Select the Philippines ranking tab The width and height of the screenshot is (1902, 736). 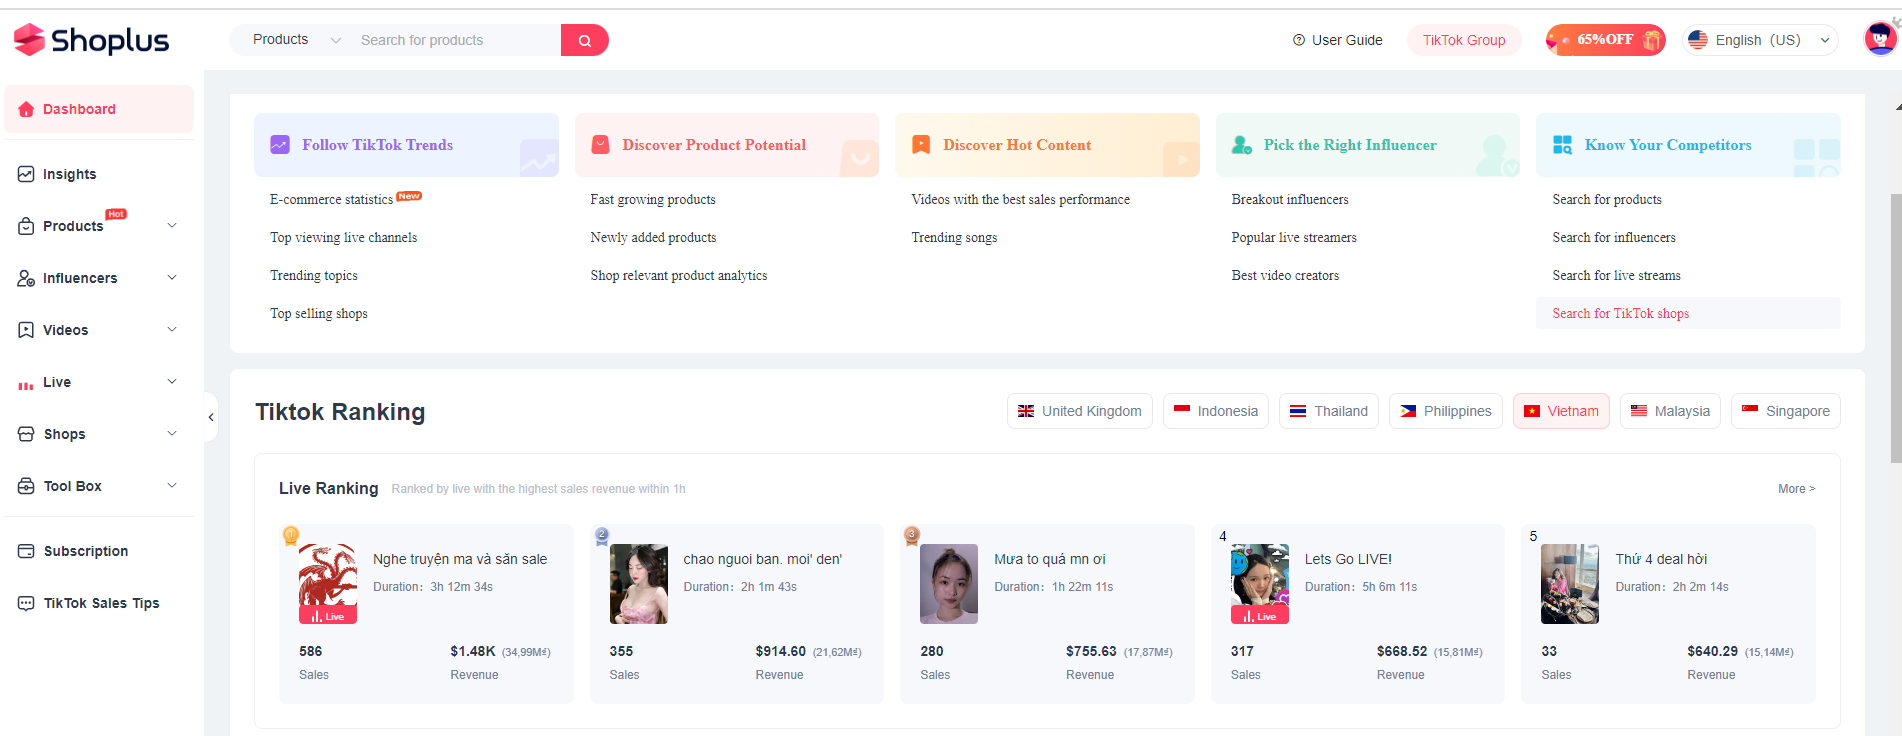tap(1446, 411)
